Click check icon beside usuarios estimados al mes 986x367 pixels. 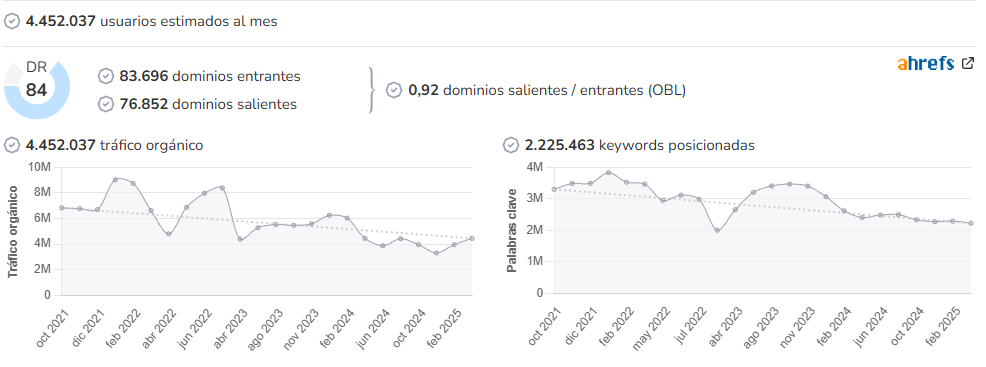click(x=12, y=21)
